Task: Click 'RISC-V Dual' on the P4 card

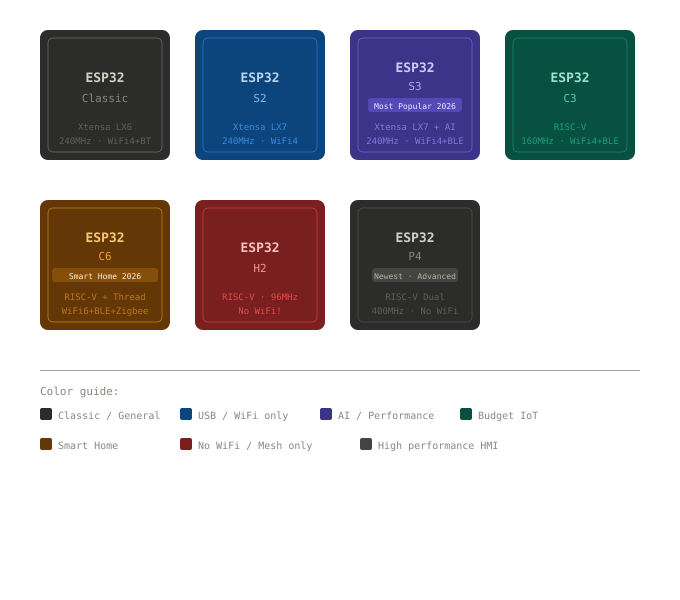Action: click(415, 297)
